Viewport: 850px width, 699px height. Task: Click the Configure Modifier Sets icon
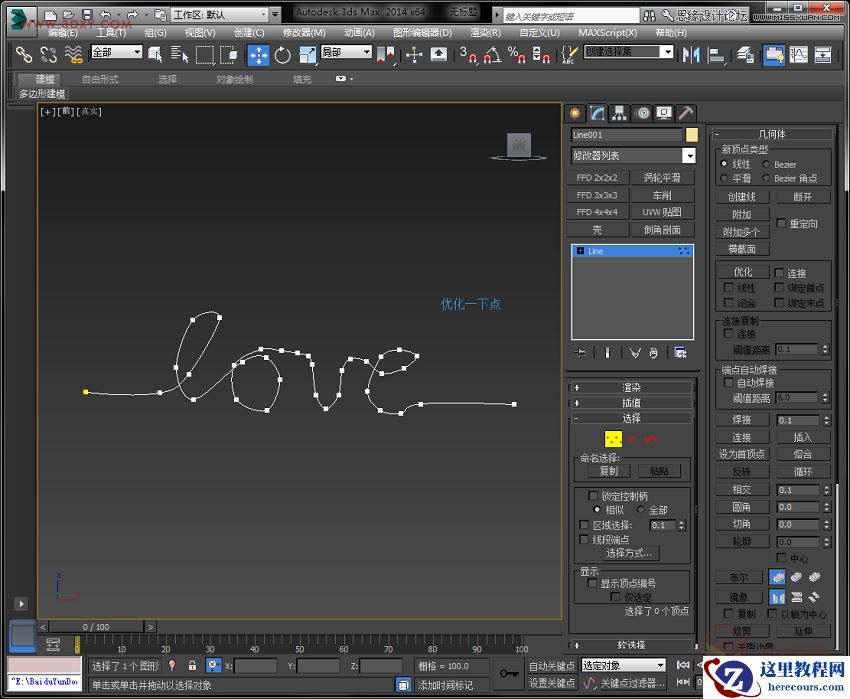(x=680, y=352)
